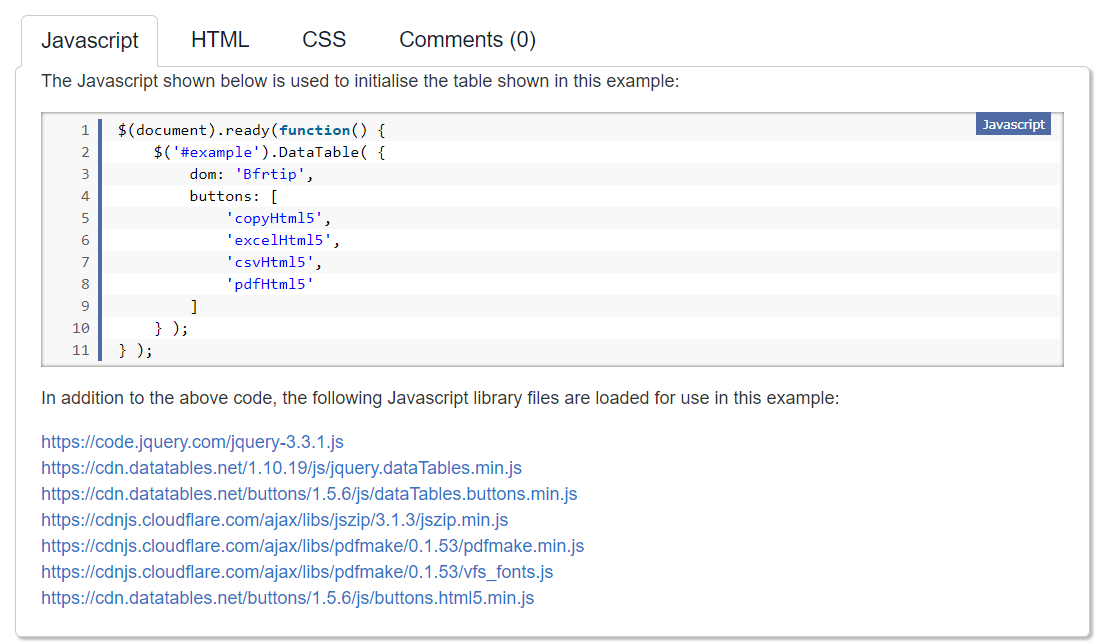Image resolution: width=1098 pixels, height=643 pixels.
Task: Open the Comments (0) tab
Action: [x=467, y=40]
